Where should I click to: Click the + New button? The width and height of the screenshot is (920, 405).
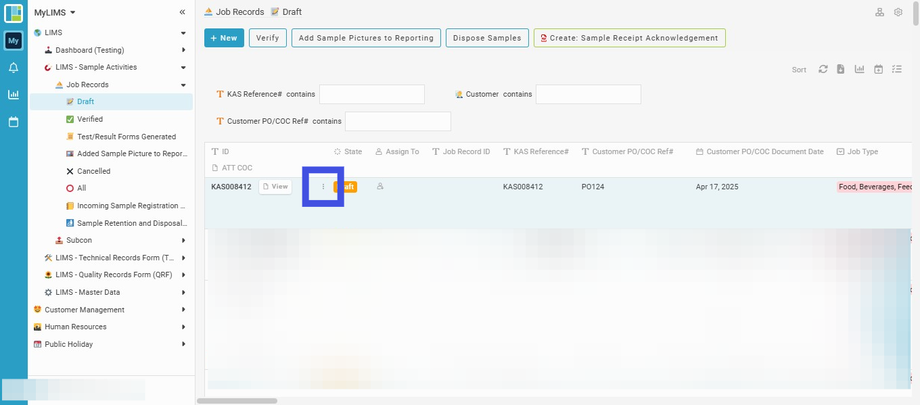tap(224, 38)
